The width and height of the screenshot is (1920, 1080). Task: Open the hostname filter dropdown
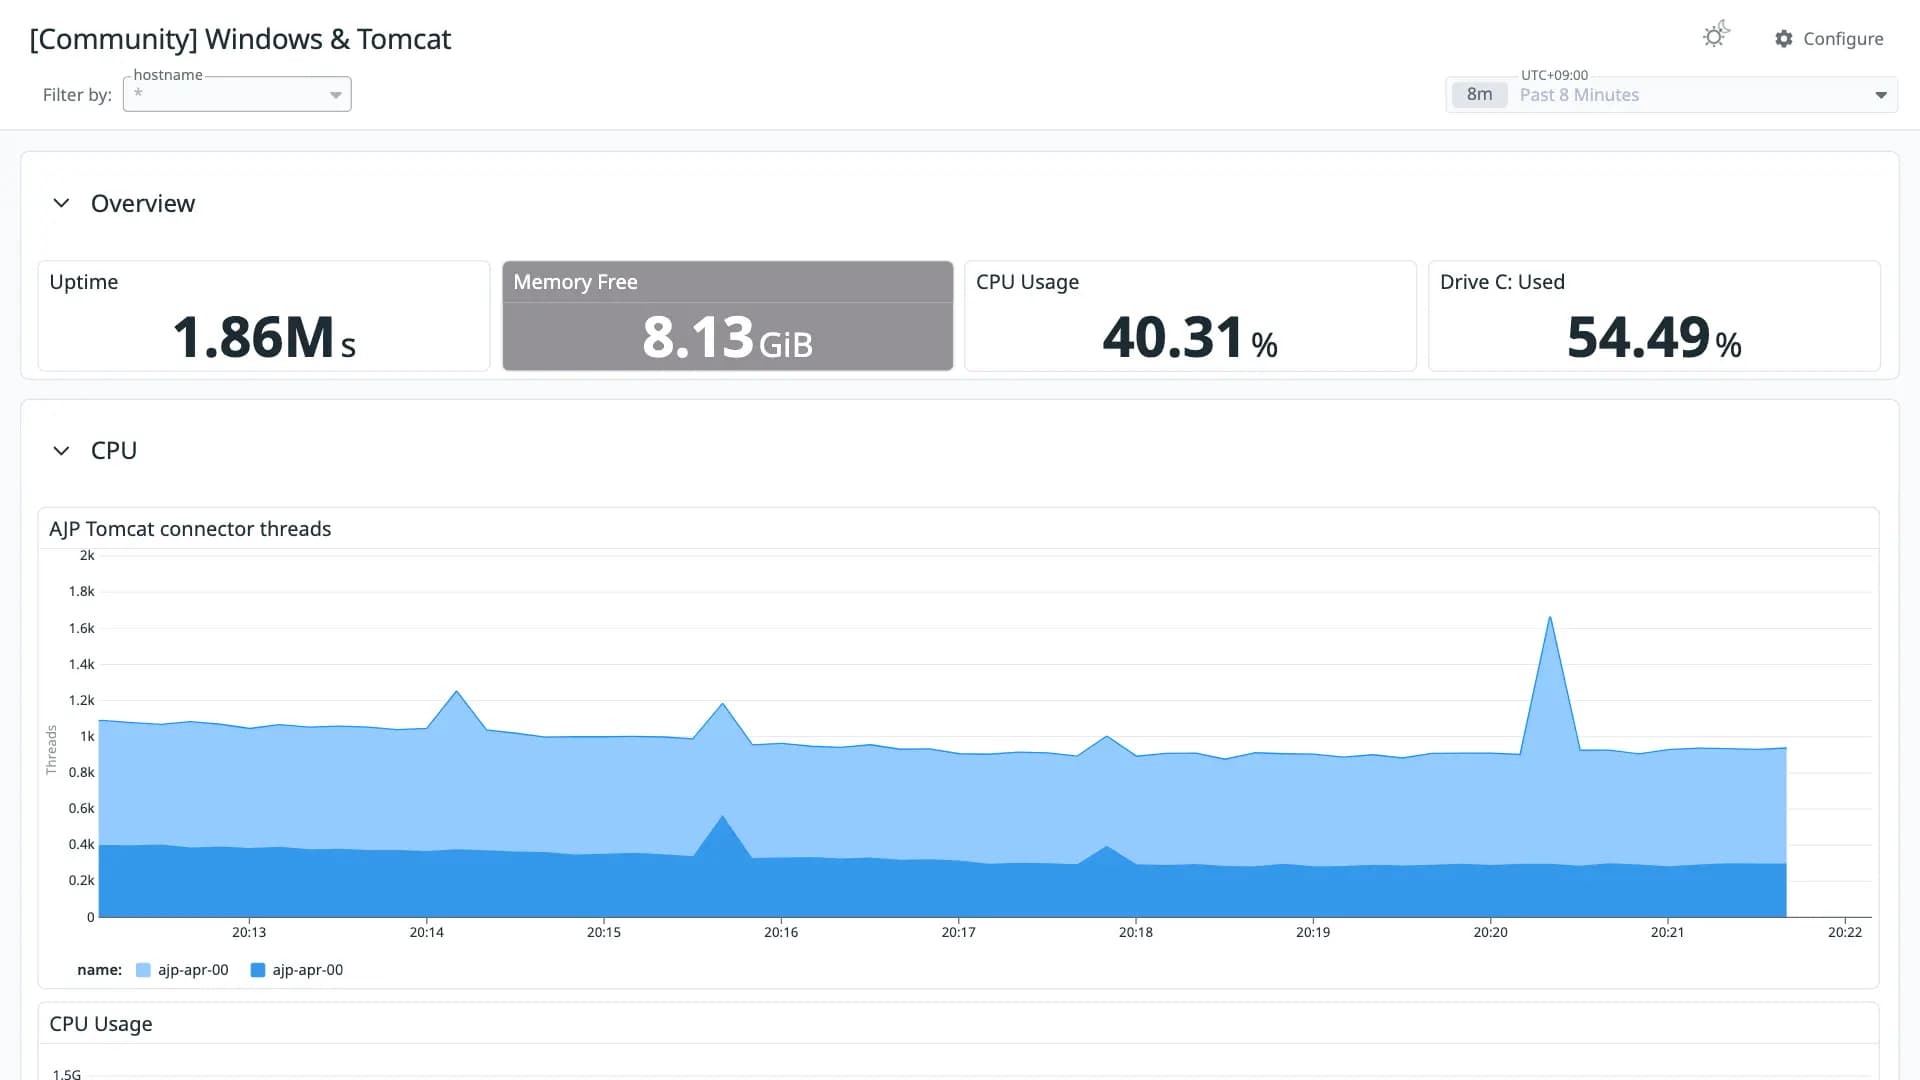pos(237,94)
